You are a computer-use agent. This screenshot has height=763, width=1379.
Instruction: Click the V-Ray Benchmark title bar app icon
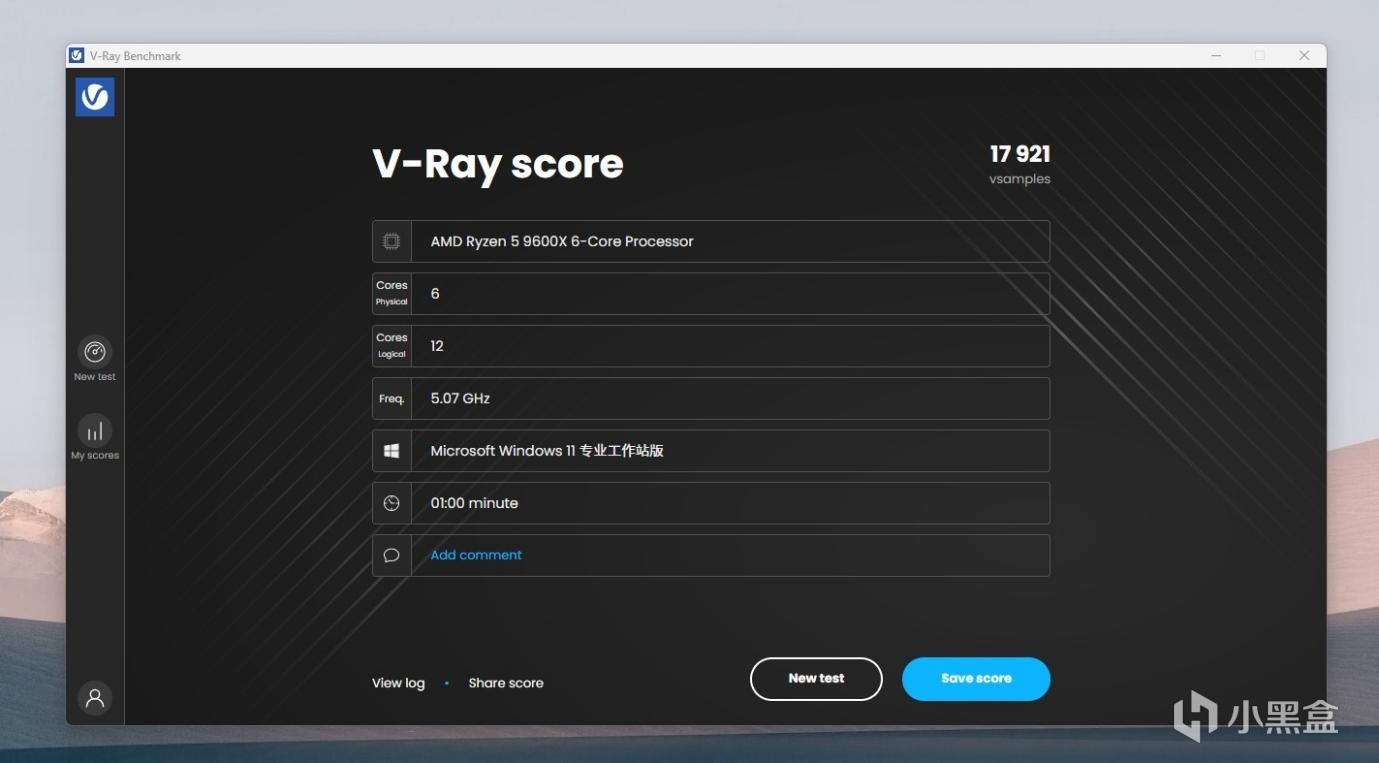[x=77, y=56]
